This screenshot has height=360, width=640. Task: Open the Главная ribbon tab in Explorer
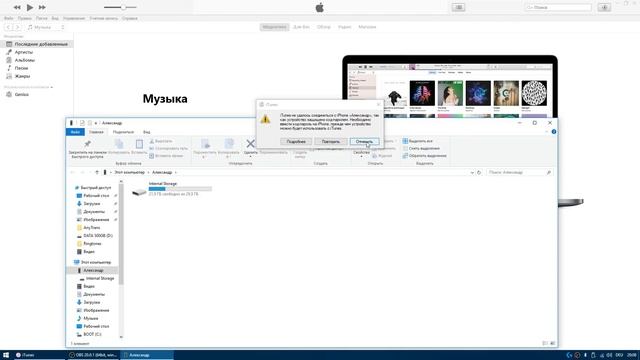96,132
